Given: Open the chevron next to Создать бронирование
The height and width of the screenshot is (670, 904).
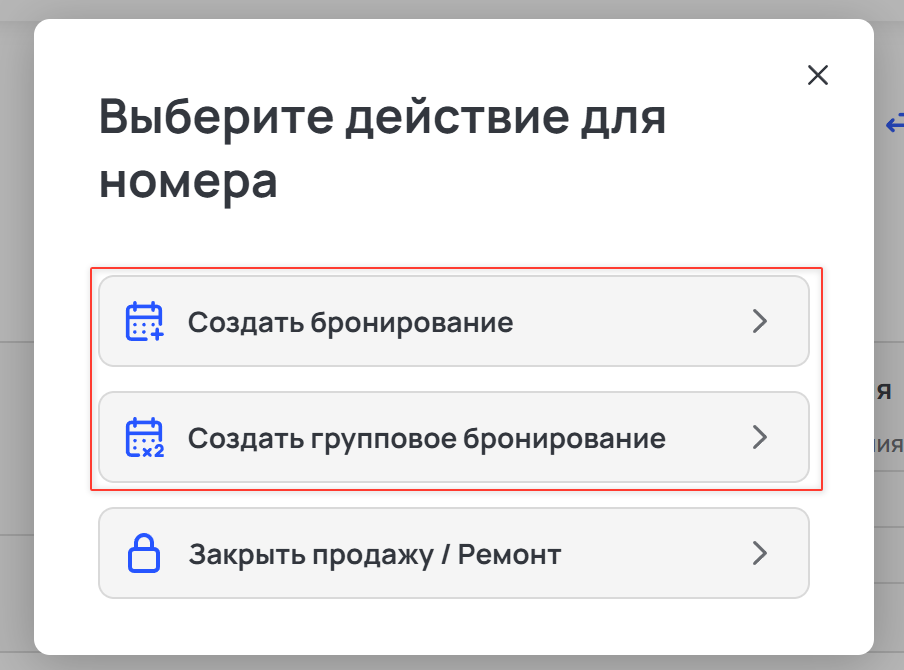Looking at the screenshot, I should [760, 321].
